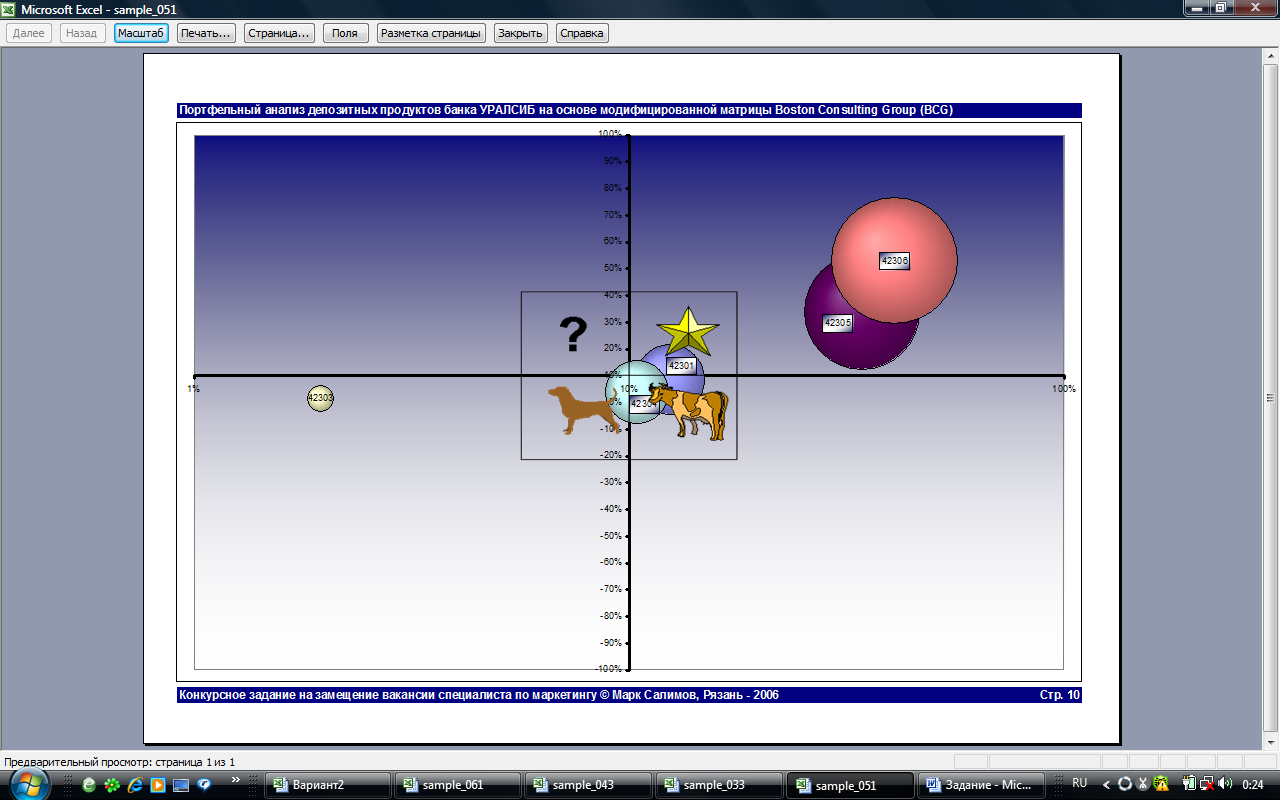Launch Internet Explorer from quick launch
Screen dimensions: 1280x800
click(135, 785)
